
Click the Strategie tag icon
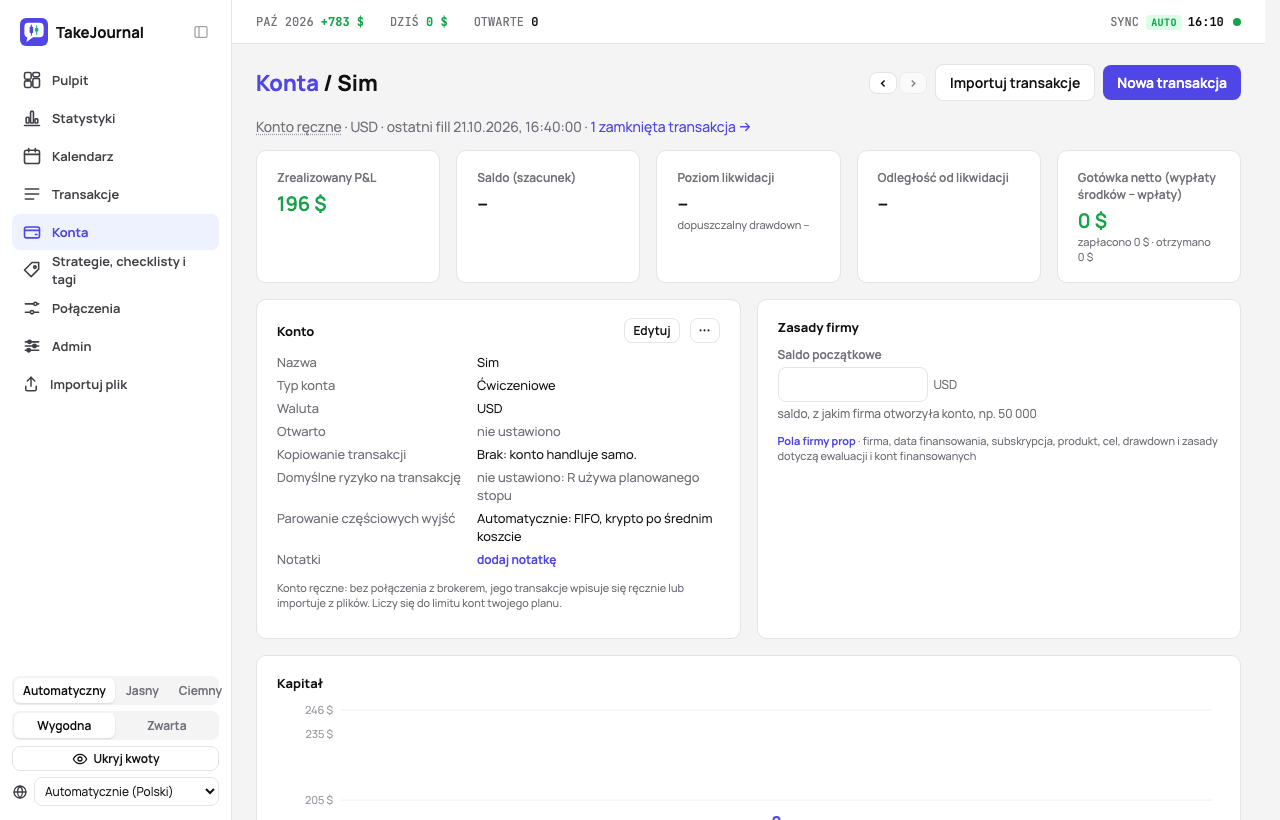(32, 270)
